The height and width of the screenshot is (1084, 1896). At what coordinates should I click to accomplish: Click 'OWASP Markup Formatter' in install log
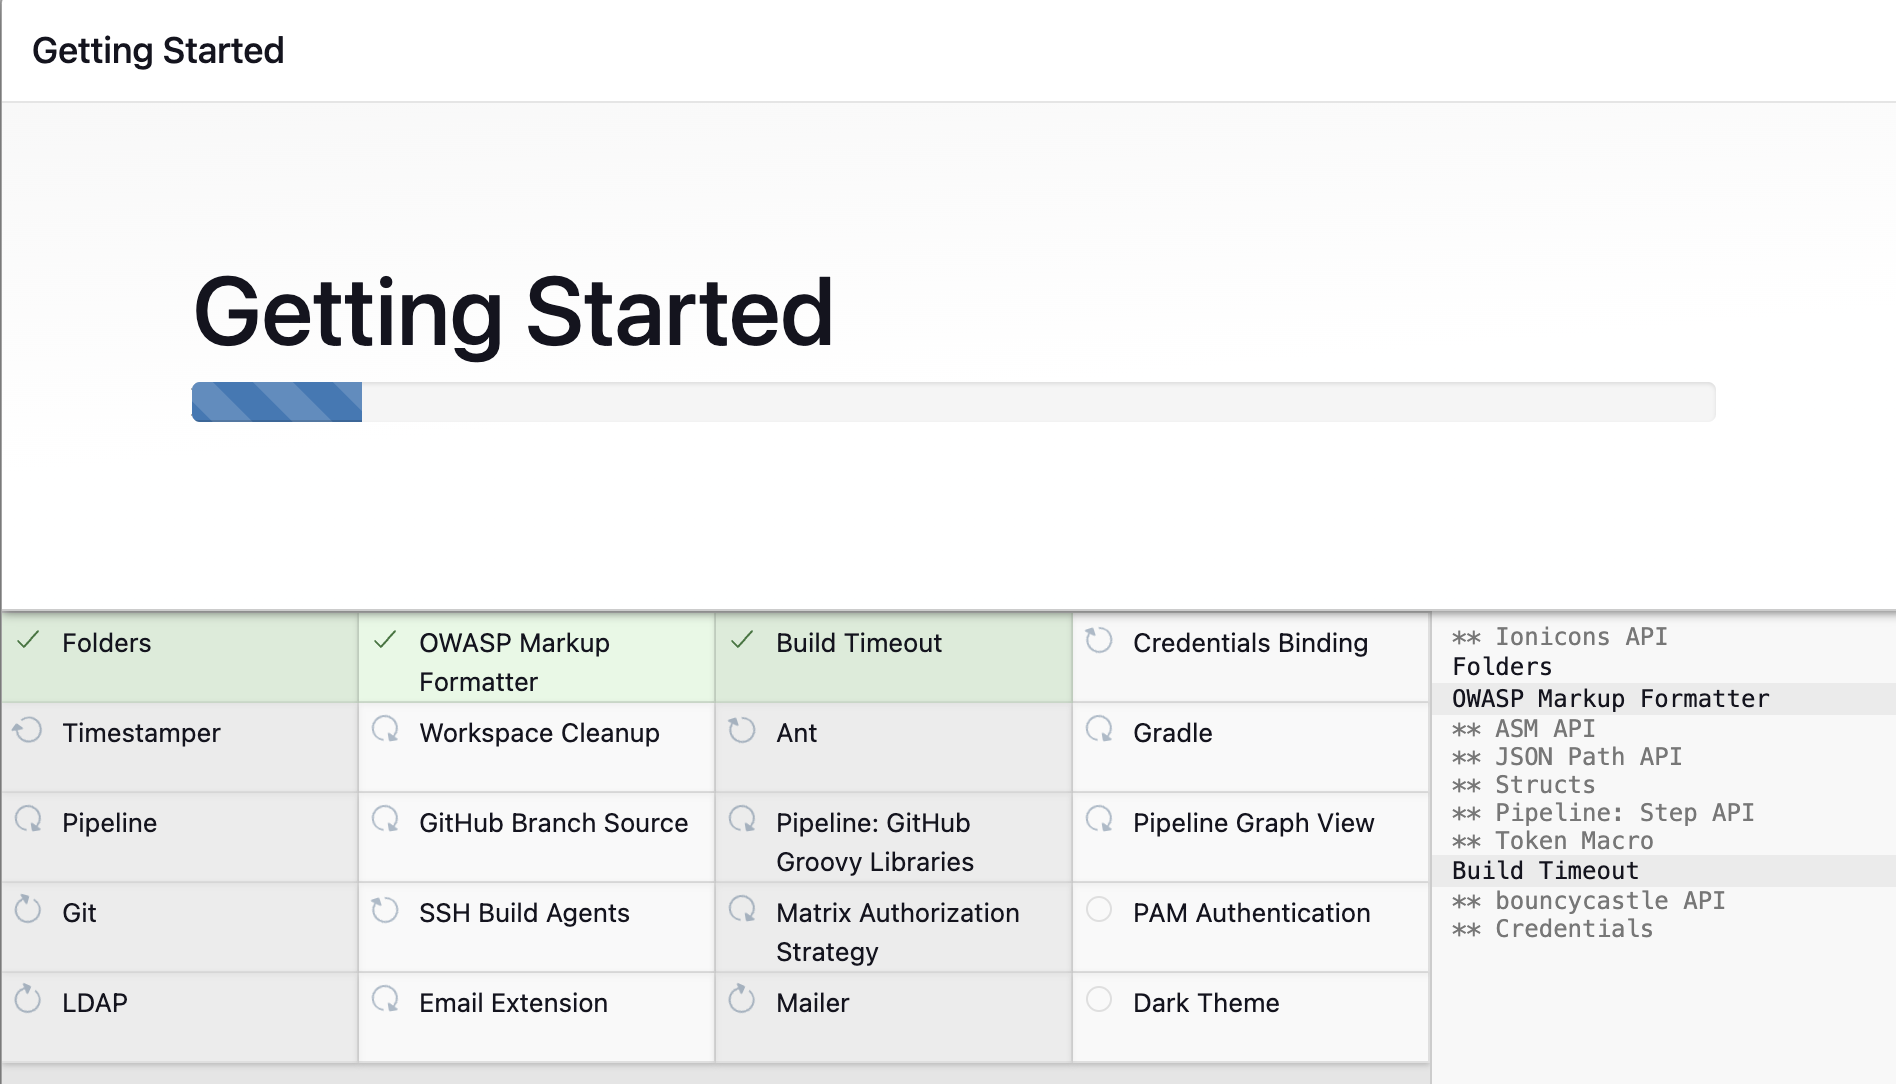point(1610,699)
